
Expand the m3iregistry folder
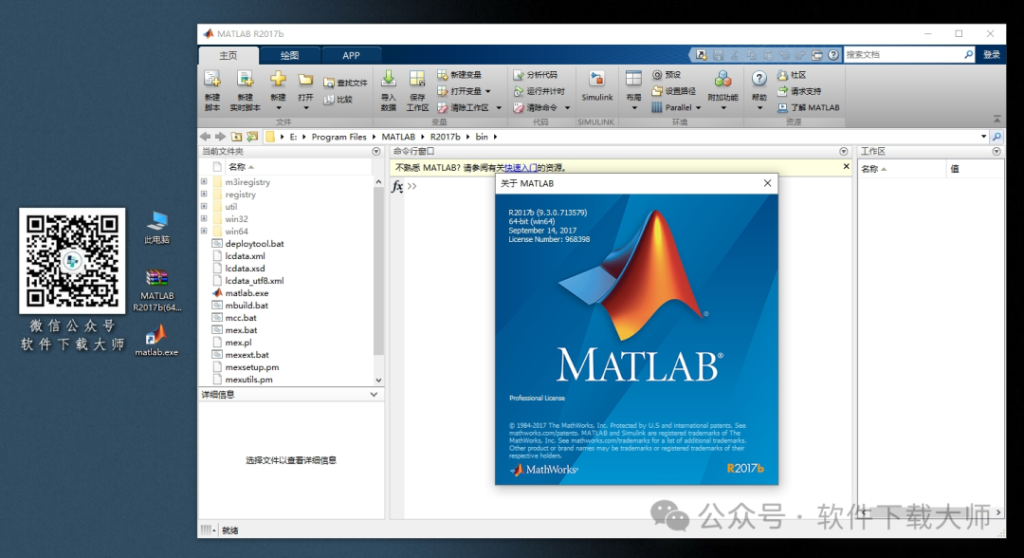coord(204,182)
